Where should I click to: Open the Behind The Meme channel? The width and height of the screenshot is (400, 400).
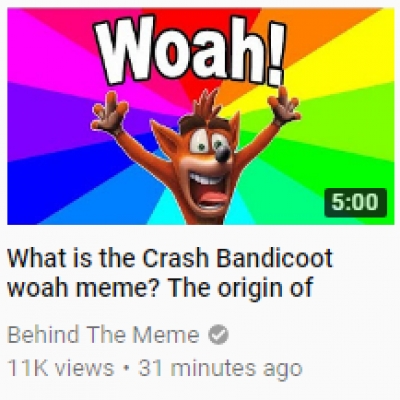coord(103,335)
